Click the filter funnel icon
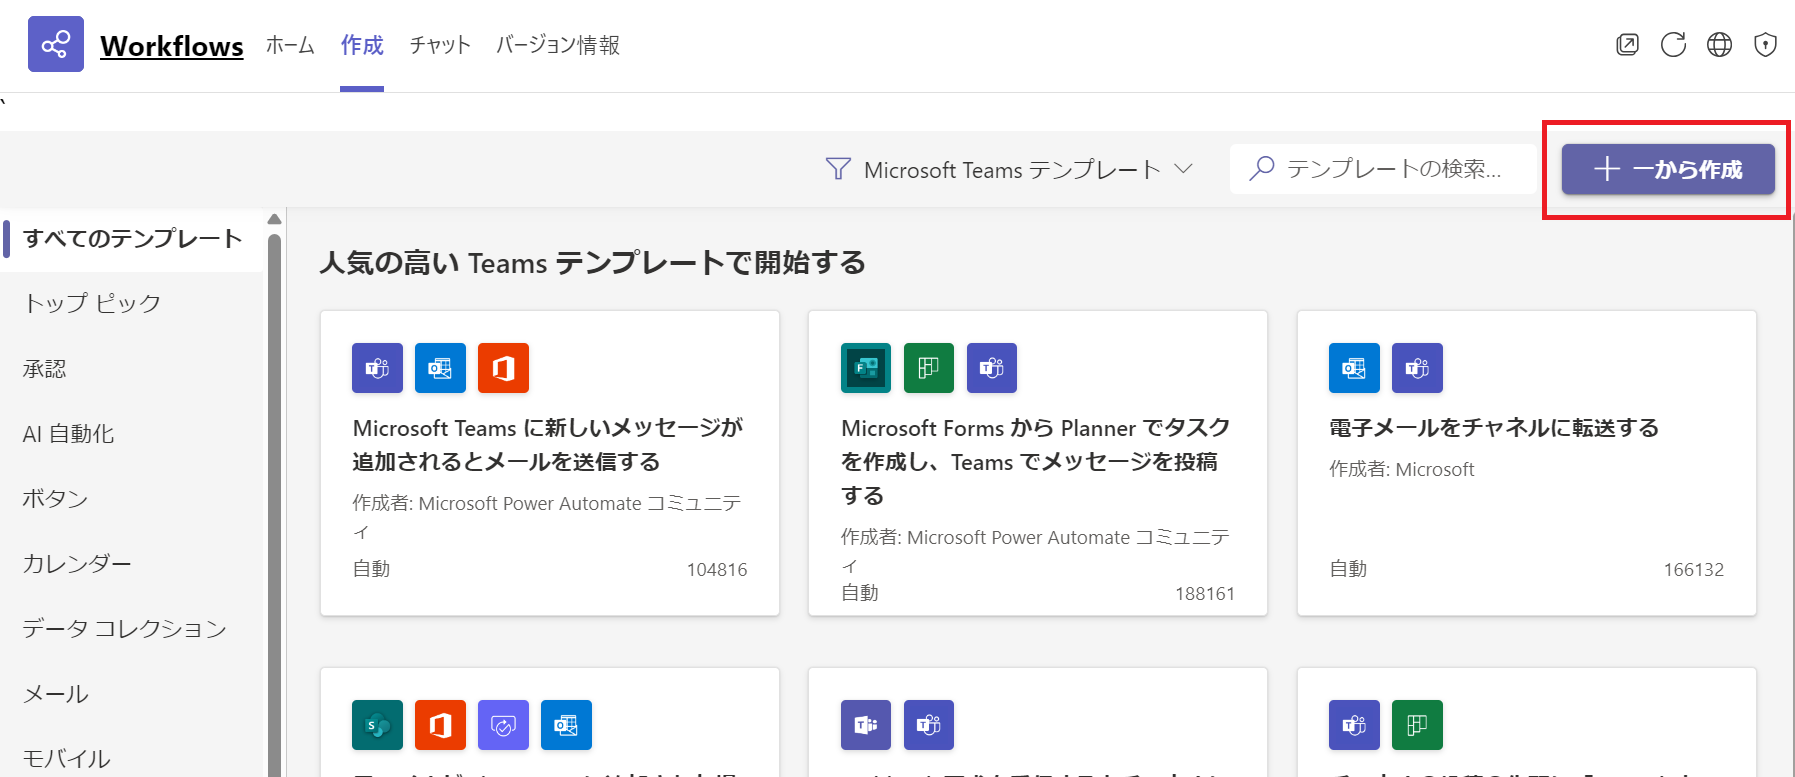The image size is (1795, 777). pyautogui.click(x=838, y=169)
